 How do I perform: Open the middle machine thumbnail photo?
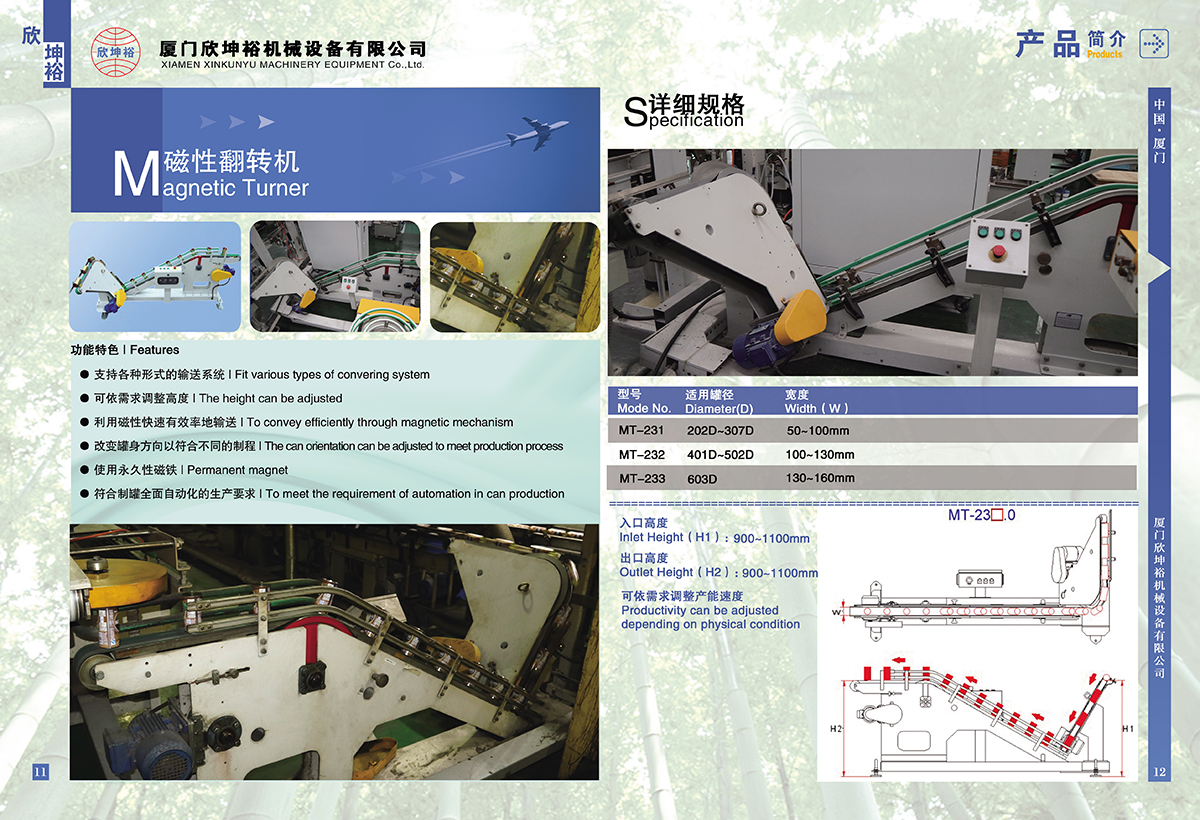(x=334, y=277)
